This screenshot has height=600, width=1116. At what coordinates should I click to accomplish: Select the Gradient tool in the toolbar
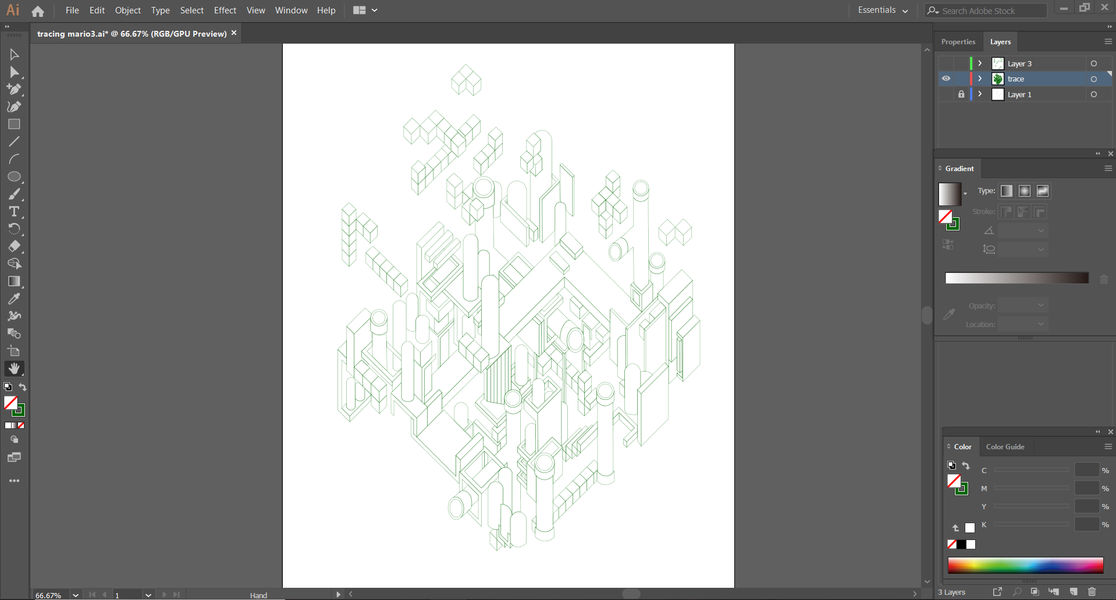tap(14, 281)
